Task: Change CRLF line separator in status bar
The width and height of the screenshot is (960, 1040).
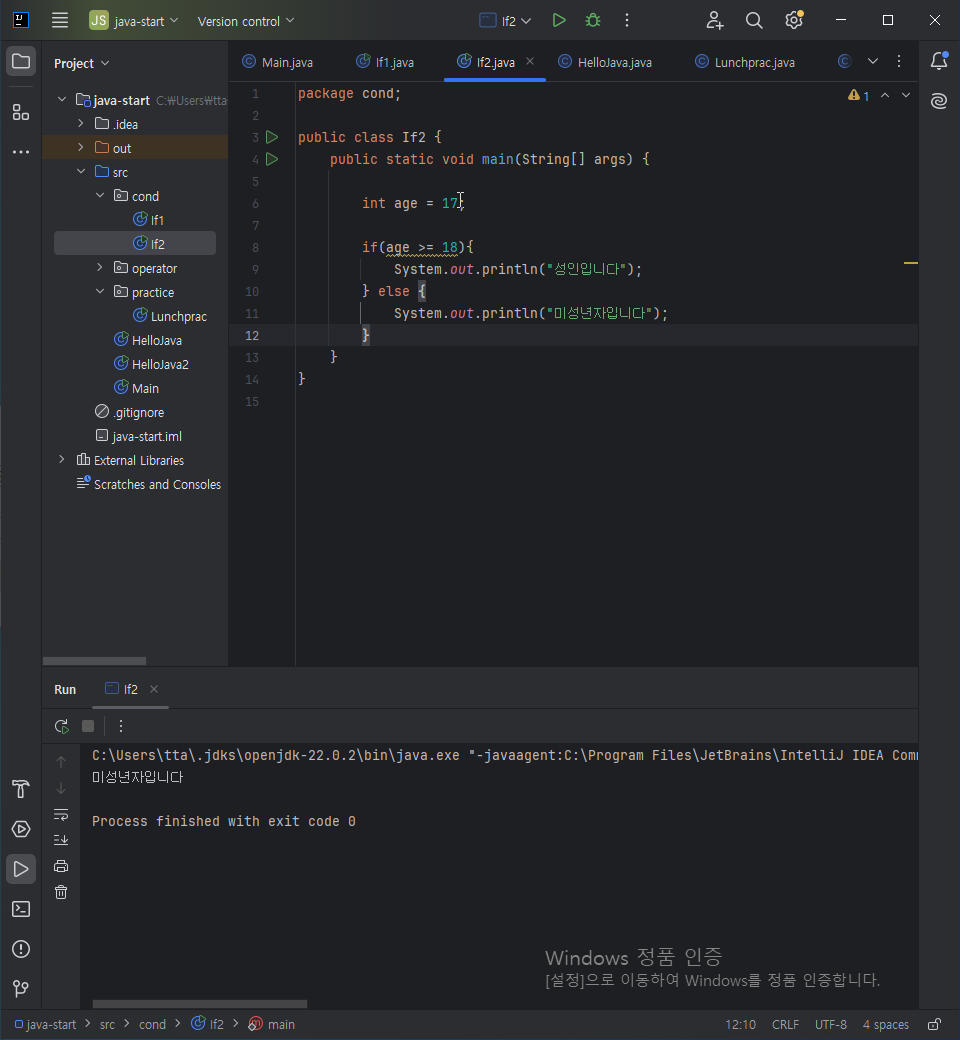Action: (786, 1025)
